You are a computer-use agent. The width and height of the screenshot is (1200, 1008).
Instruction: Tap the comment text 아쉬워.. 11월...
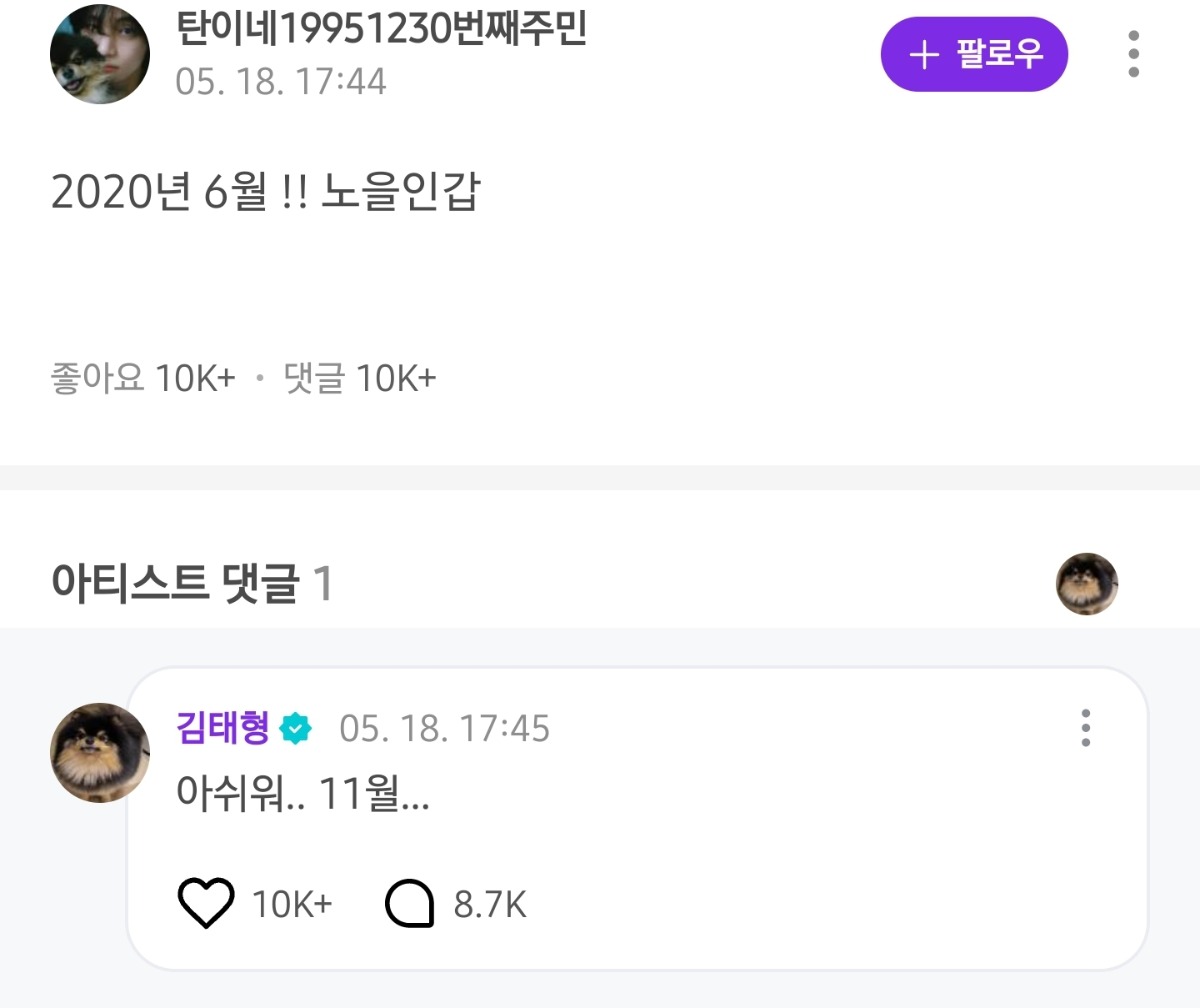pos(302,794)
